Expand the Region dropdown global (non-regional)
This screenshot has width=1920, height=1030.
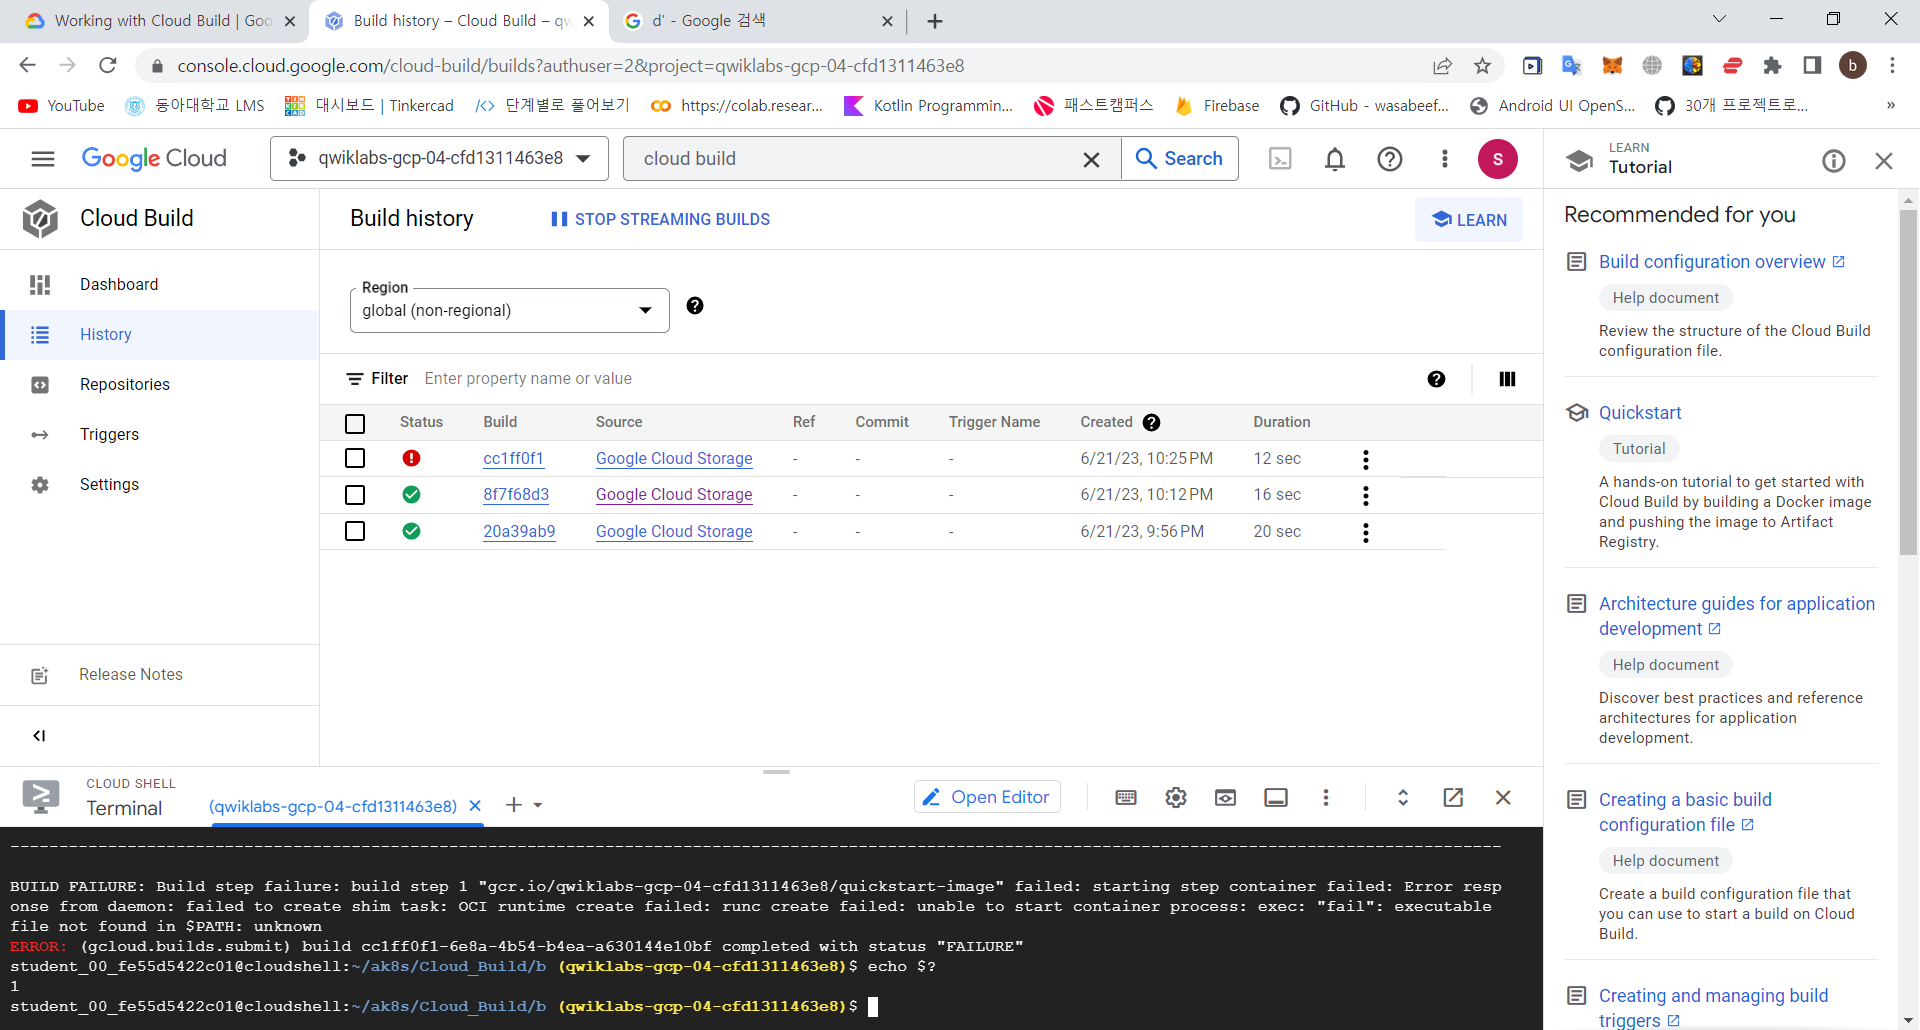coord(509,310)
